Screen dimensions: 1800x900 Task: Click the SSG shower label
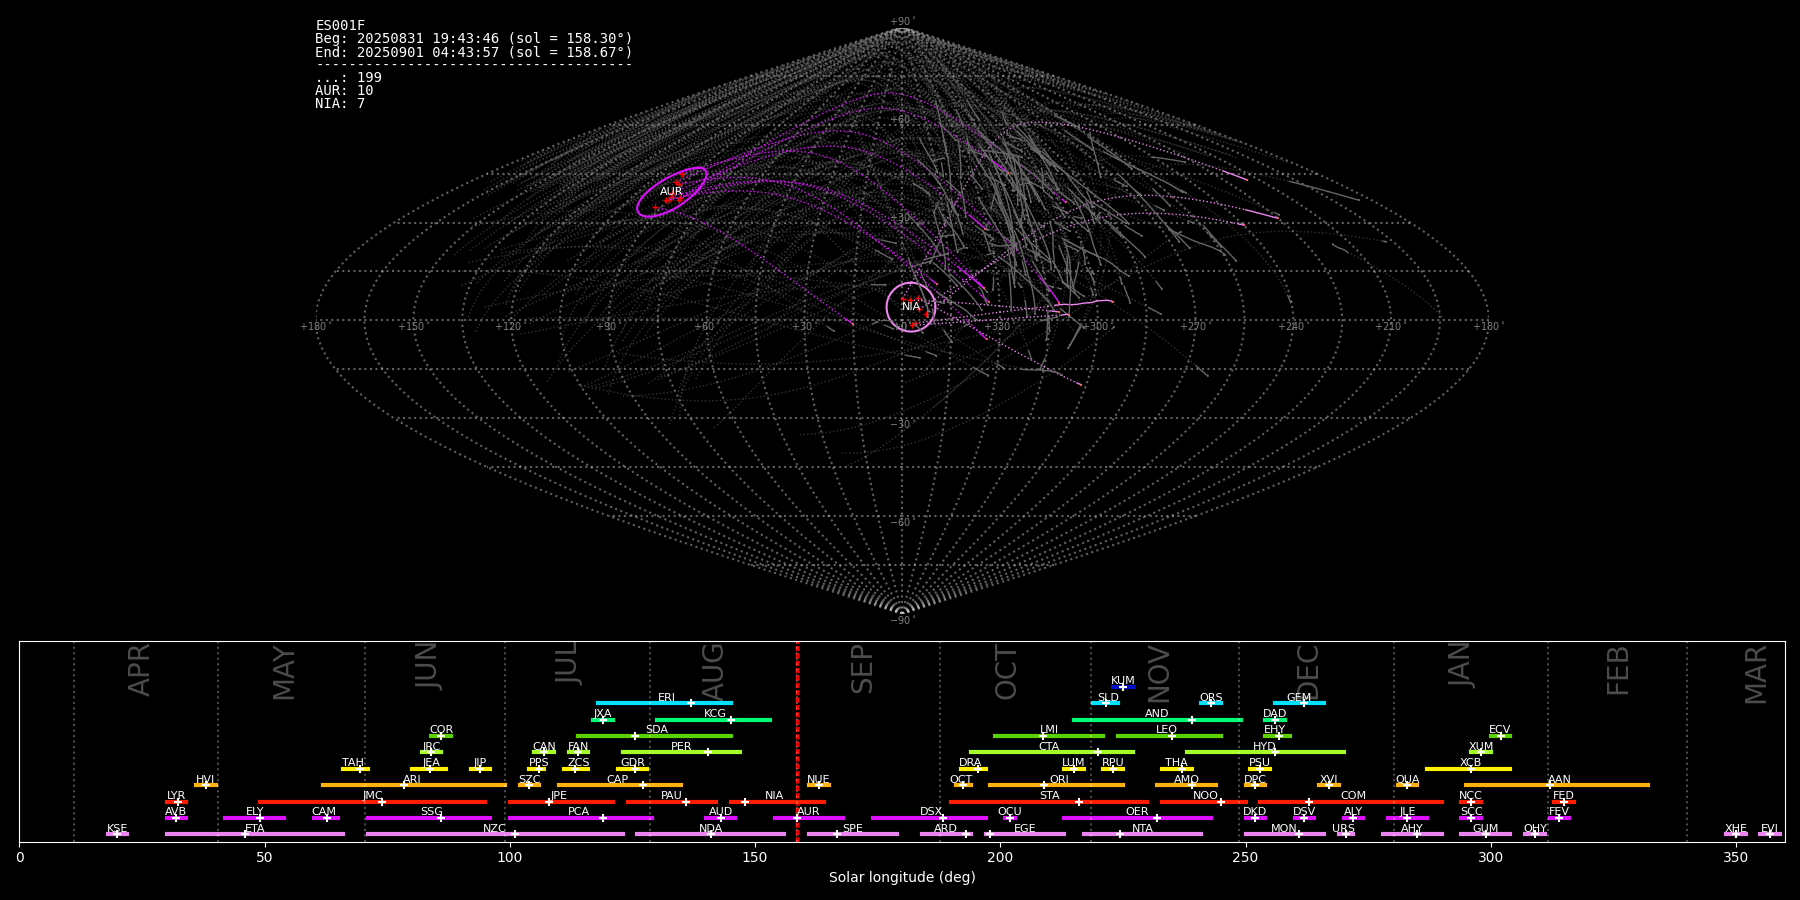(x=432, y=812)
